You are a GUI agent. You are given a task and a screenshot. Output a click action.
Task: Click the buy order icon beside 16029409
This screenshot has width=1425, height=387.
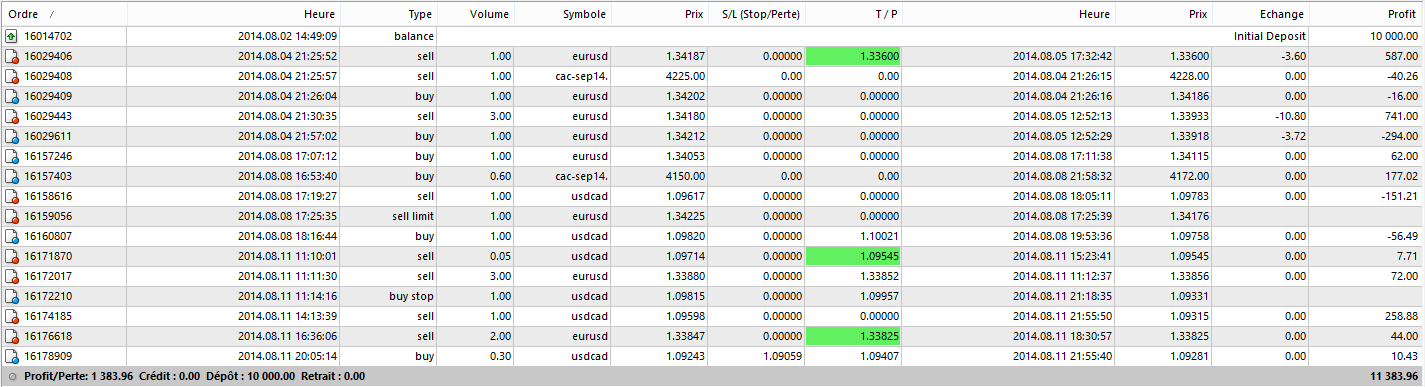(x=11, y=96)
